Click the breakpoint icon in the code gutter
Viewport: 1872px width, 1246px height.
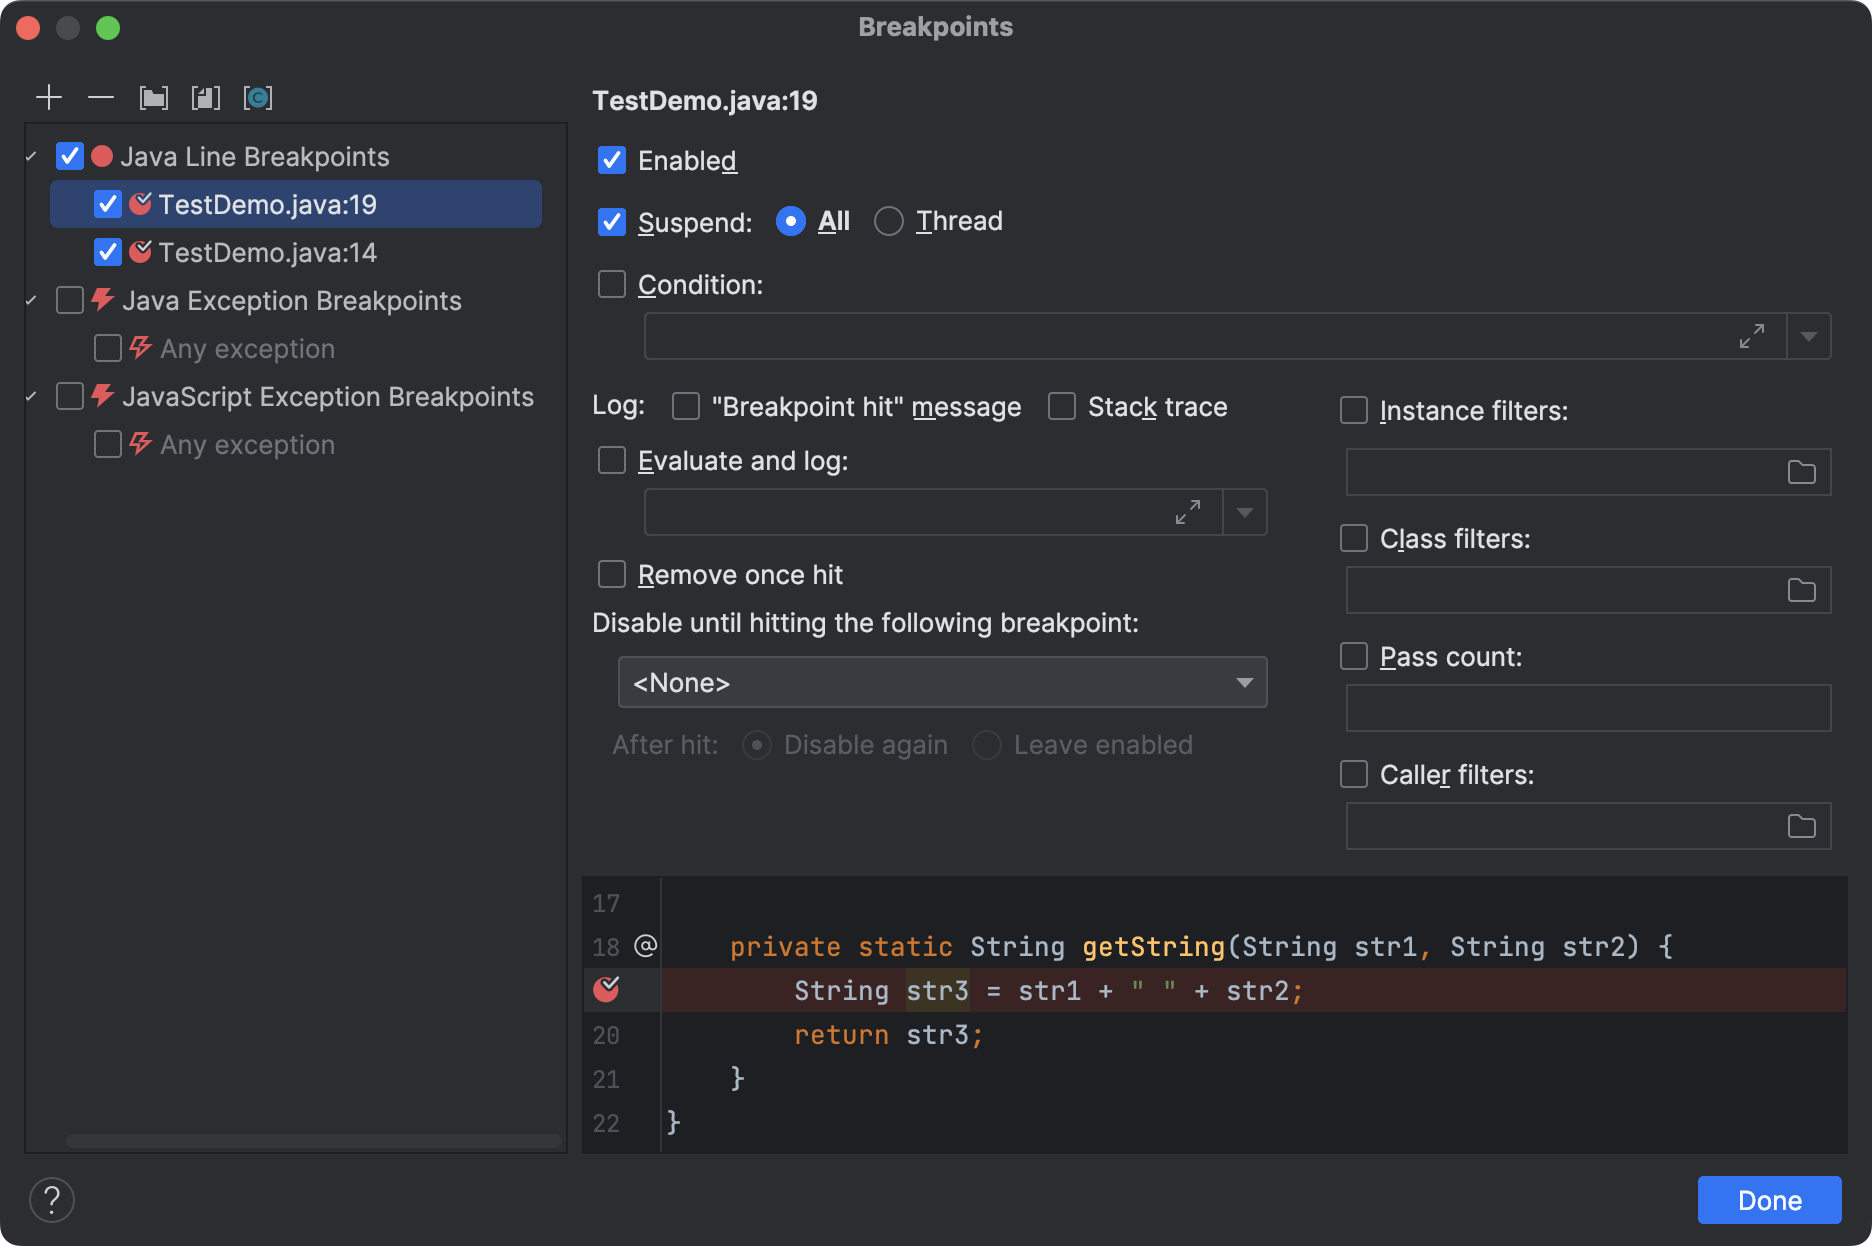point(606,990)
